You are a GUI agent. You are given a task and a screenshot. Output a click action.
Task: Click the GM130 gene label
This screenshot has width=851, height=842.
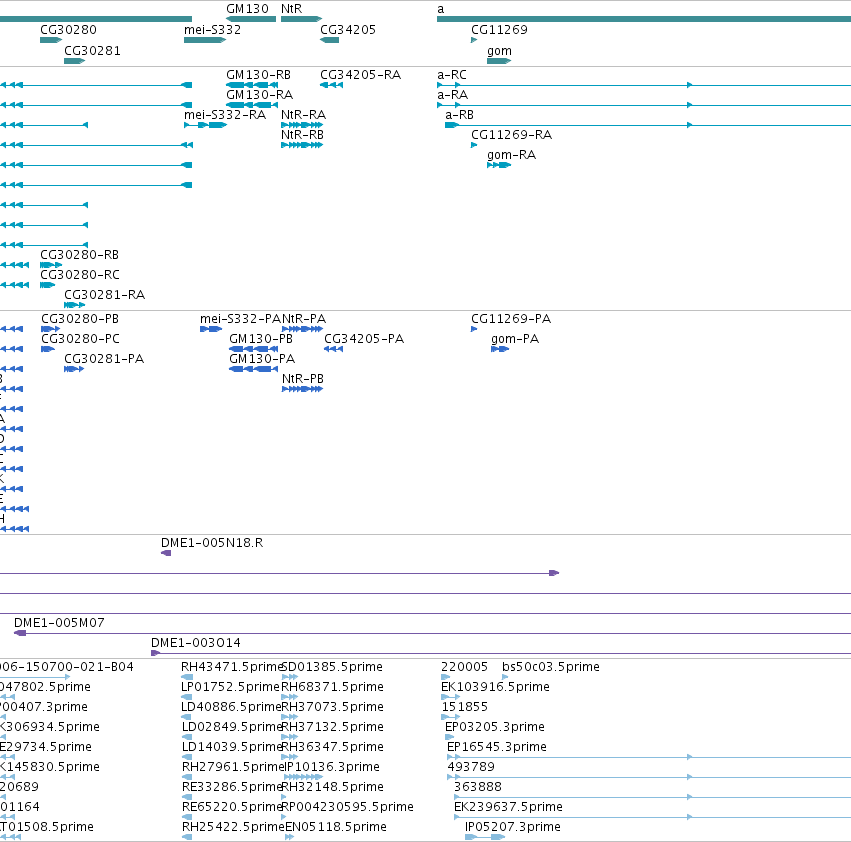tap(247, 9)
